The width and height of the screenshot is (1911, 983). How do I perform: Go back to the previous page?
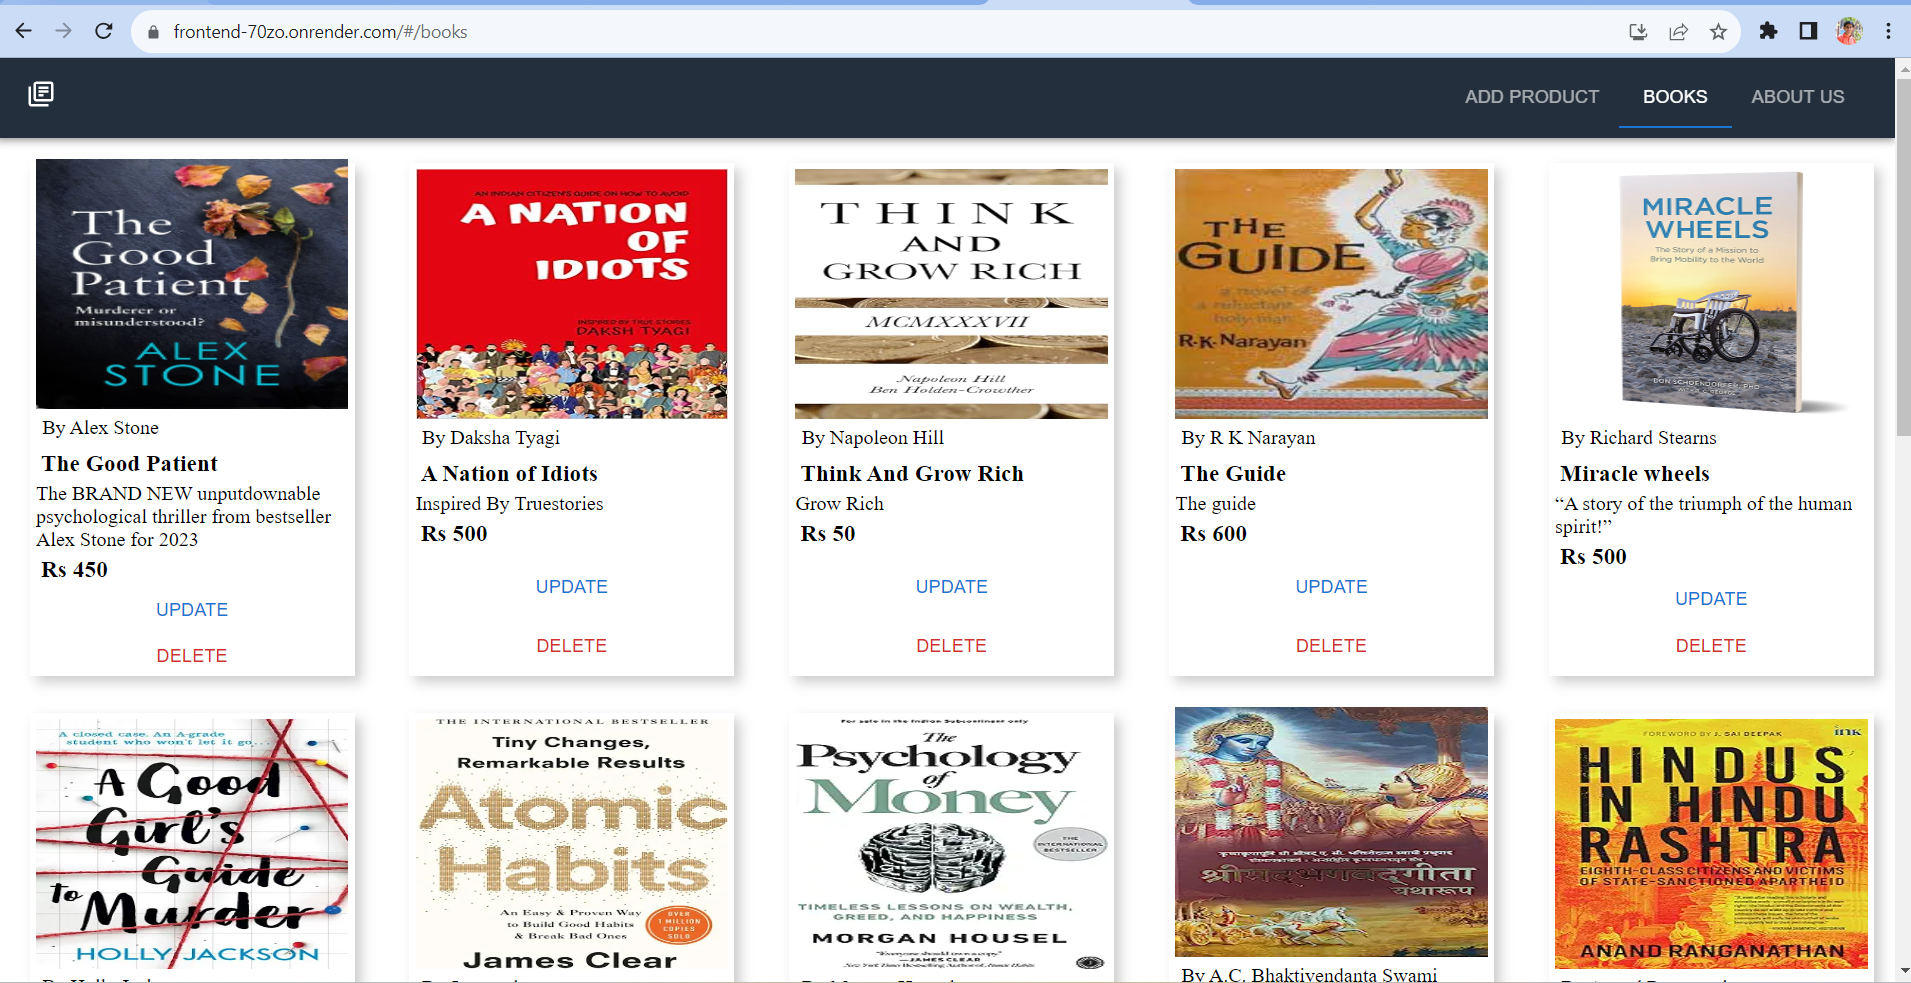[x=24, y=31]
